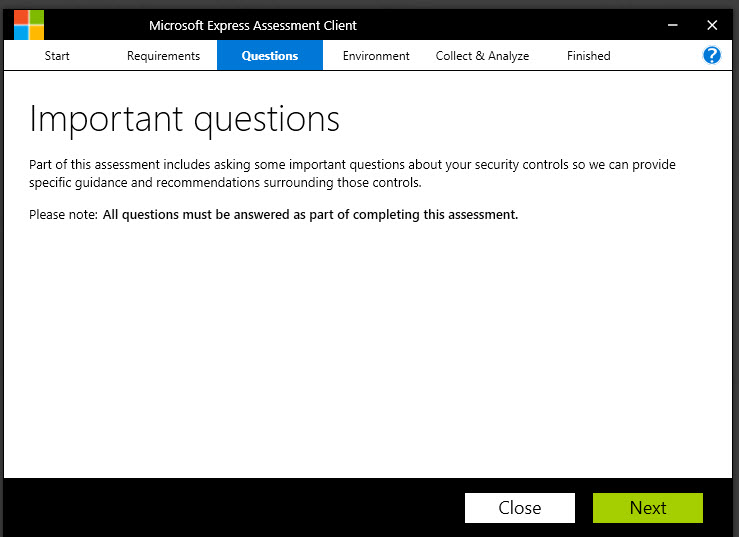Click the bold "All questions must be answered" text
Image resolution: width=739 pixels, height=537 pixels.
coord(310,214)
